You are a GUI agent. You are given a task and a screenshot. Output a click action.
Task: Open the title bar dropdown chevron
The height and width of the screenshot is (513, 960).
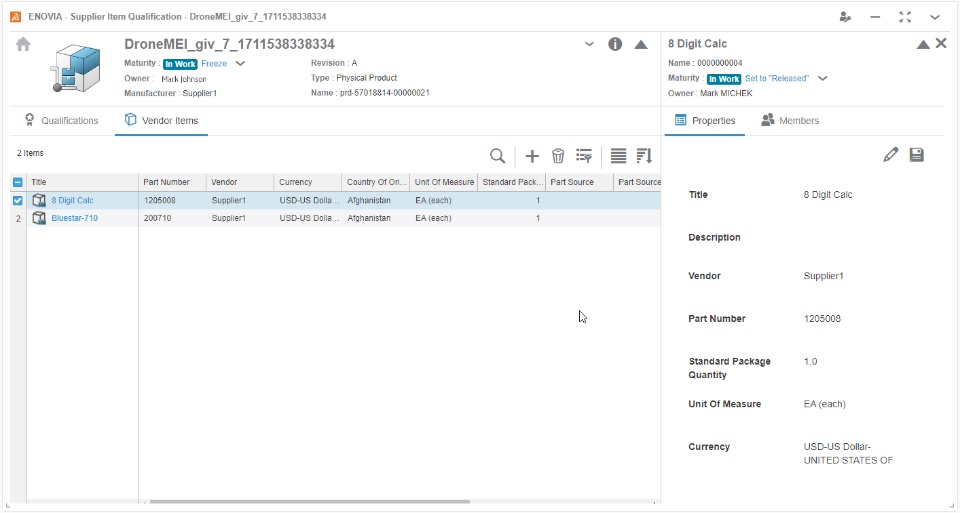pyautogui.click(x=935, y=17)
